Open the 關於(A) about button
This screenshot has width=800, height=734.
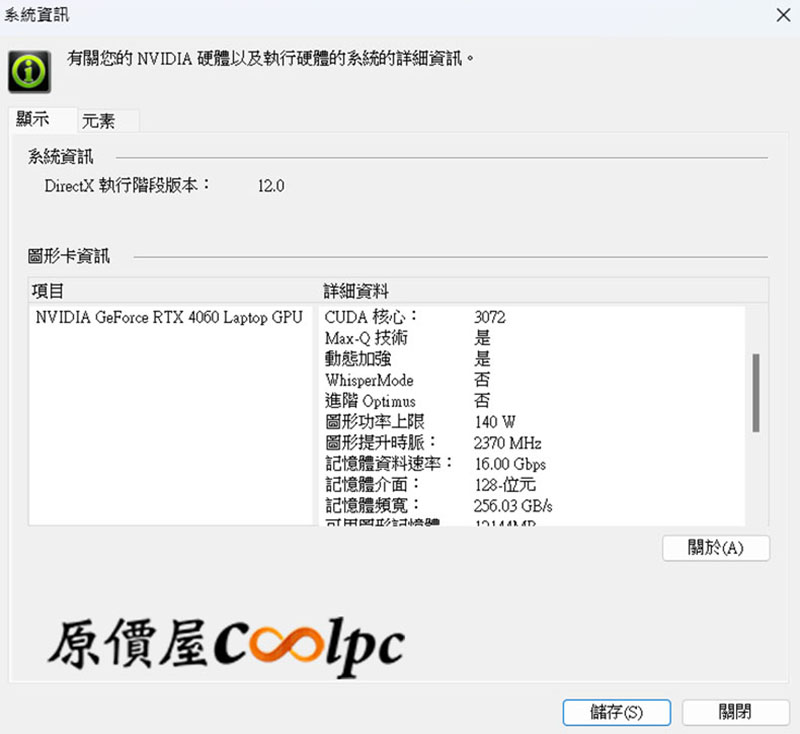[715, 548]
